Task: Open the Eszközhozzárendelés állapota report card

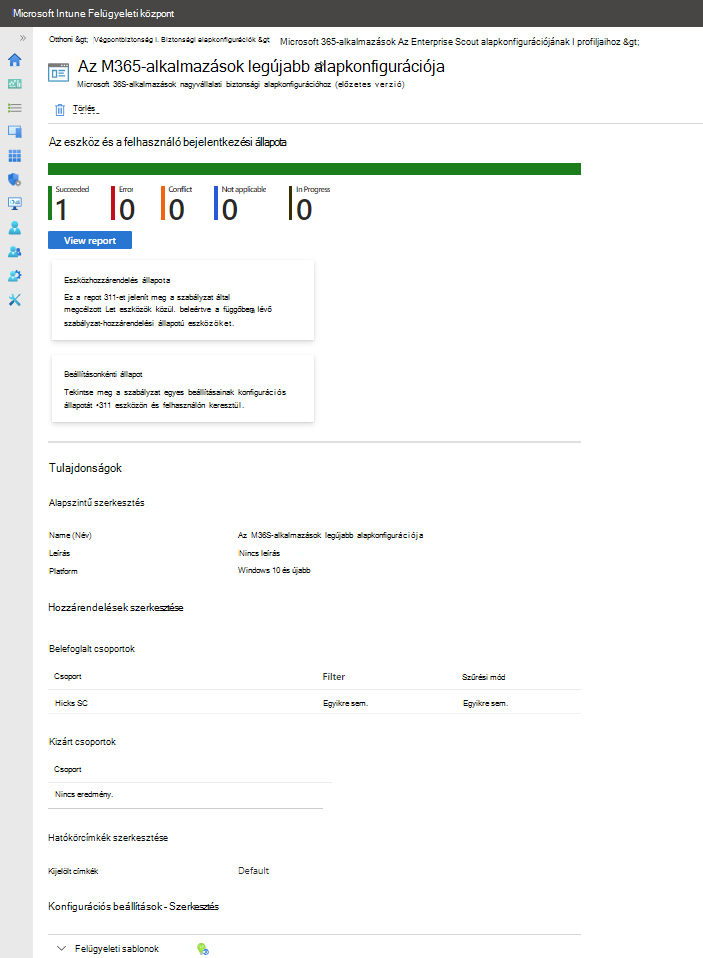Action: coord(183,300)
